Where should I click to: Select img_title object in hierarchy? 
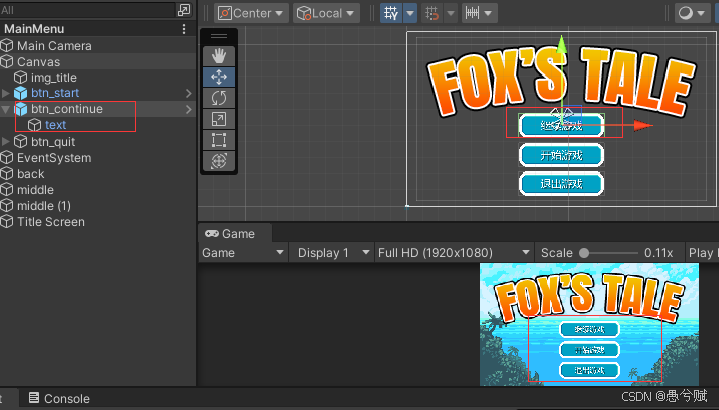pos(54,78)
